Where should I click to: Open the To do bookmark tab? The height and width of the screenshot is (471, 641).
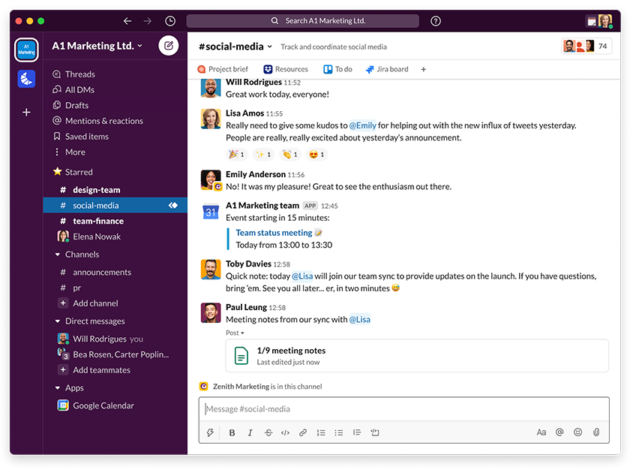pyautogui.click(x=338, y=69)
